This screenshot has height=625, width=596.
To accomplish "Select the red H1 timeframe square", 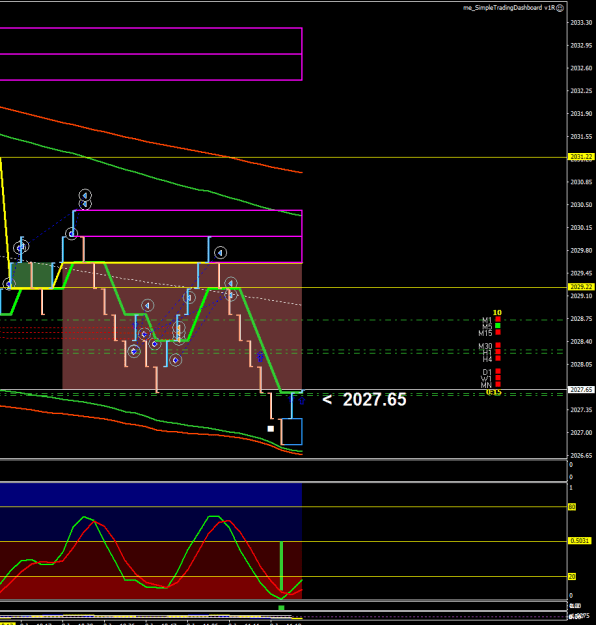I will pyautogui.click(x=498, y=352).
